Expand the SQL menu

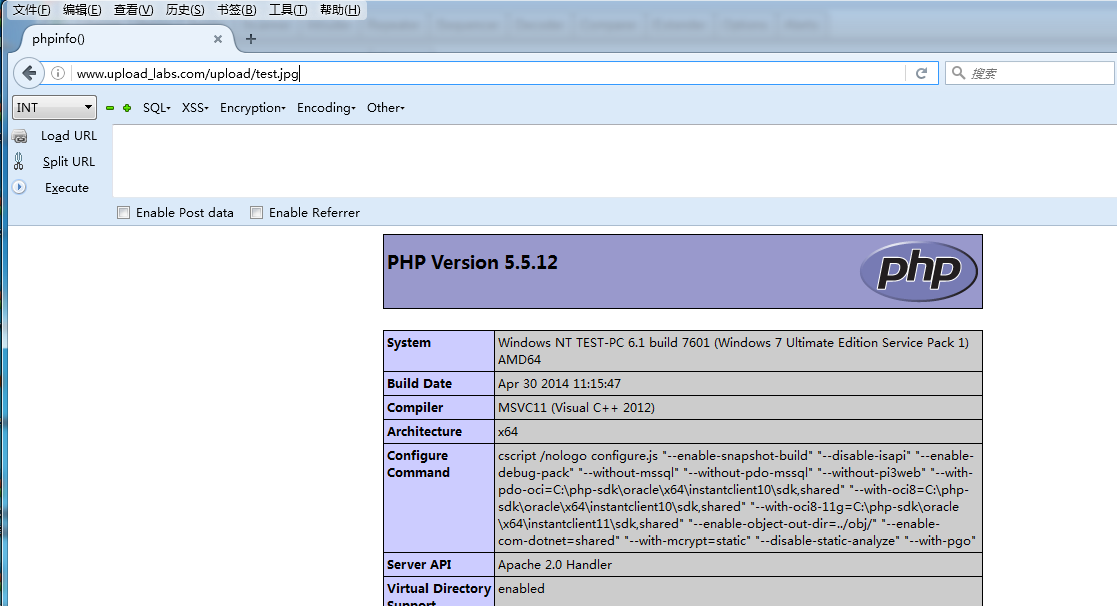[157, 108]
